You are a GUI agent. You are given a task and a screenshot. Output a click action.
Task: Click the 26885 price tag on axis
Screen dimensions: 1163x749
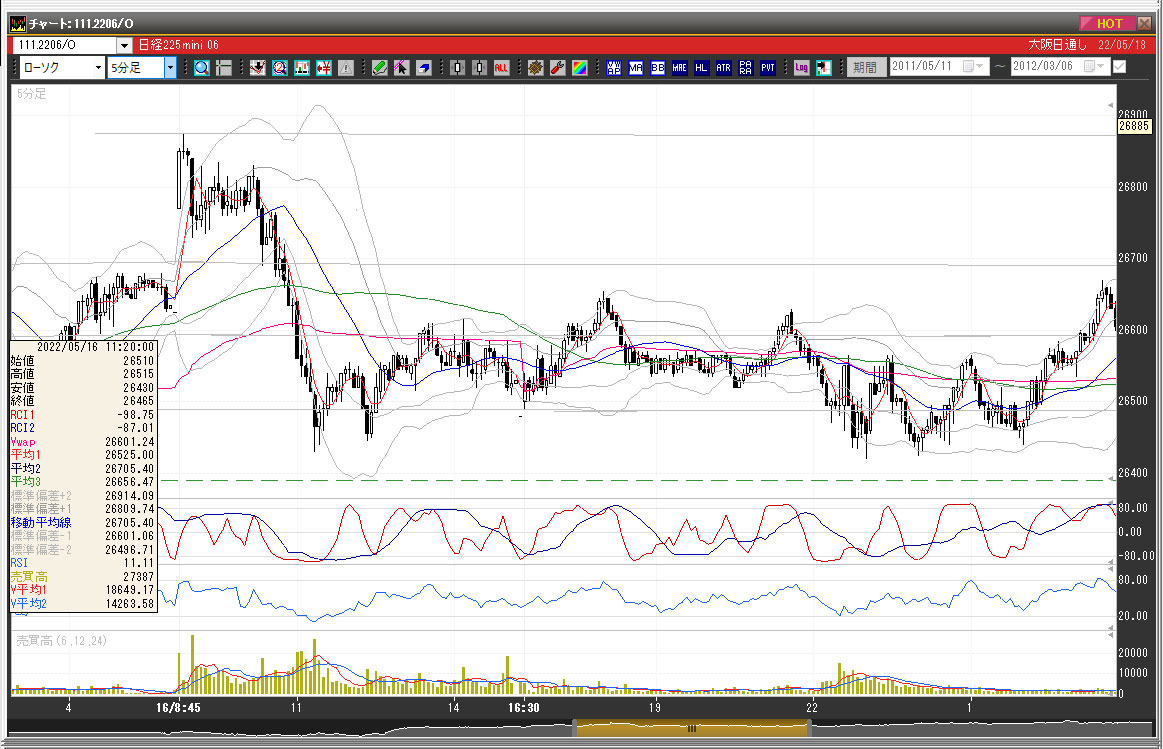1134,126
